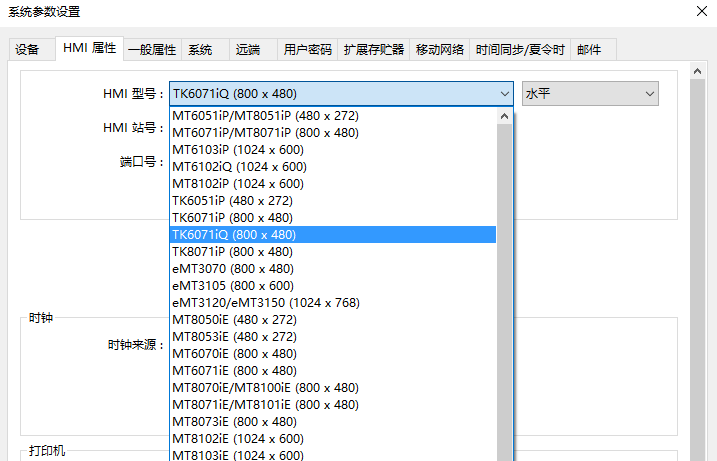Collapse the HMI 型号 dropdown arrow
The width and height of the screenshot is (717, 461).
(x=504, y=94)
